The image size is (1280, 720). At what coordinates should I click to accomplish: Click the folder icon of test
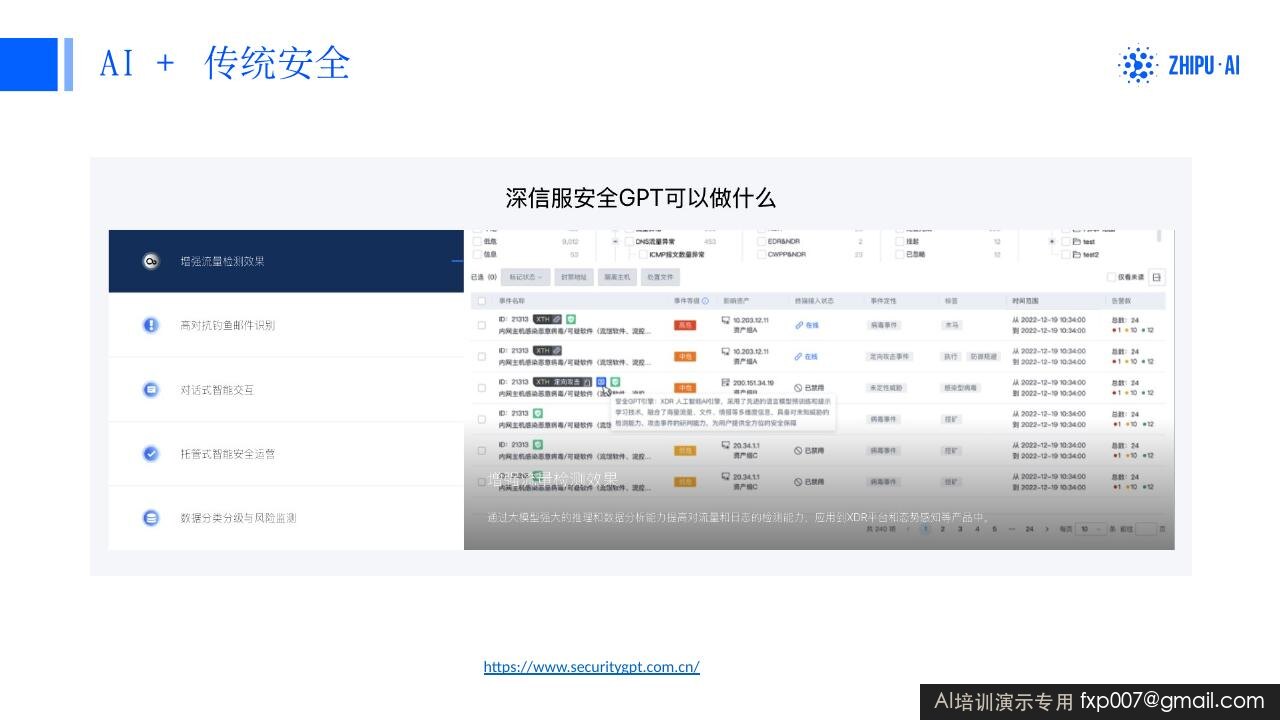coord(1077,242)
